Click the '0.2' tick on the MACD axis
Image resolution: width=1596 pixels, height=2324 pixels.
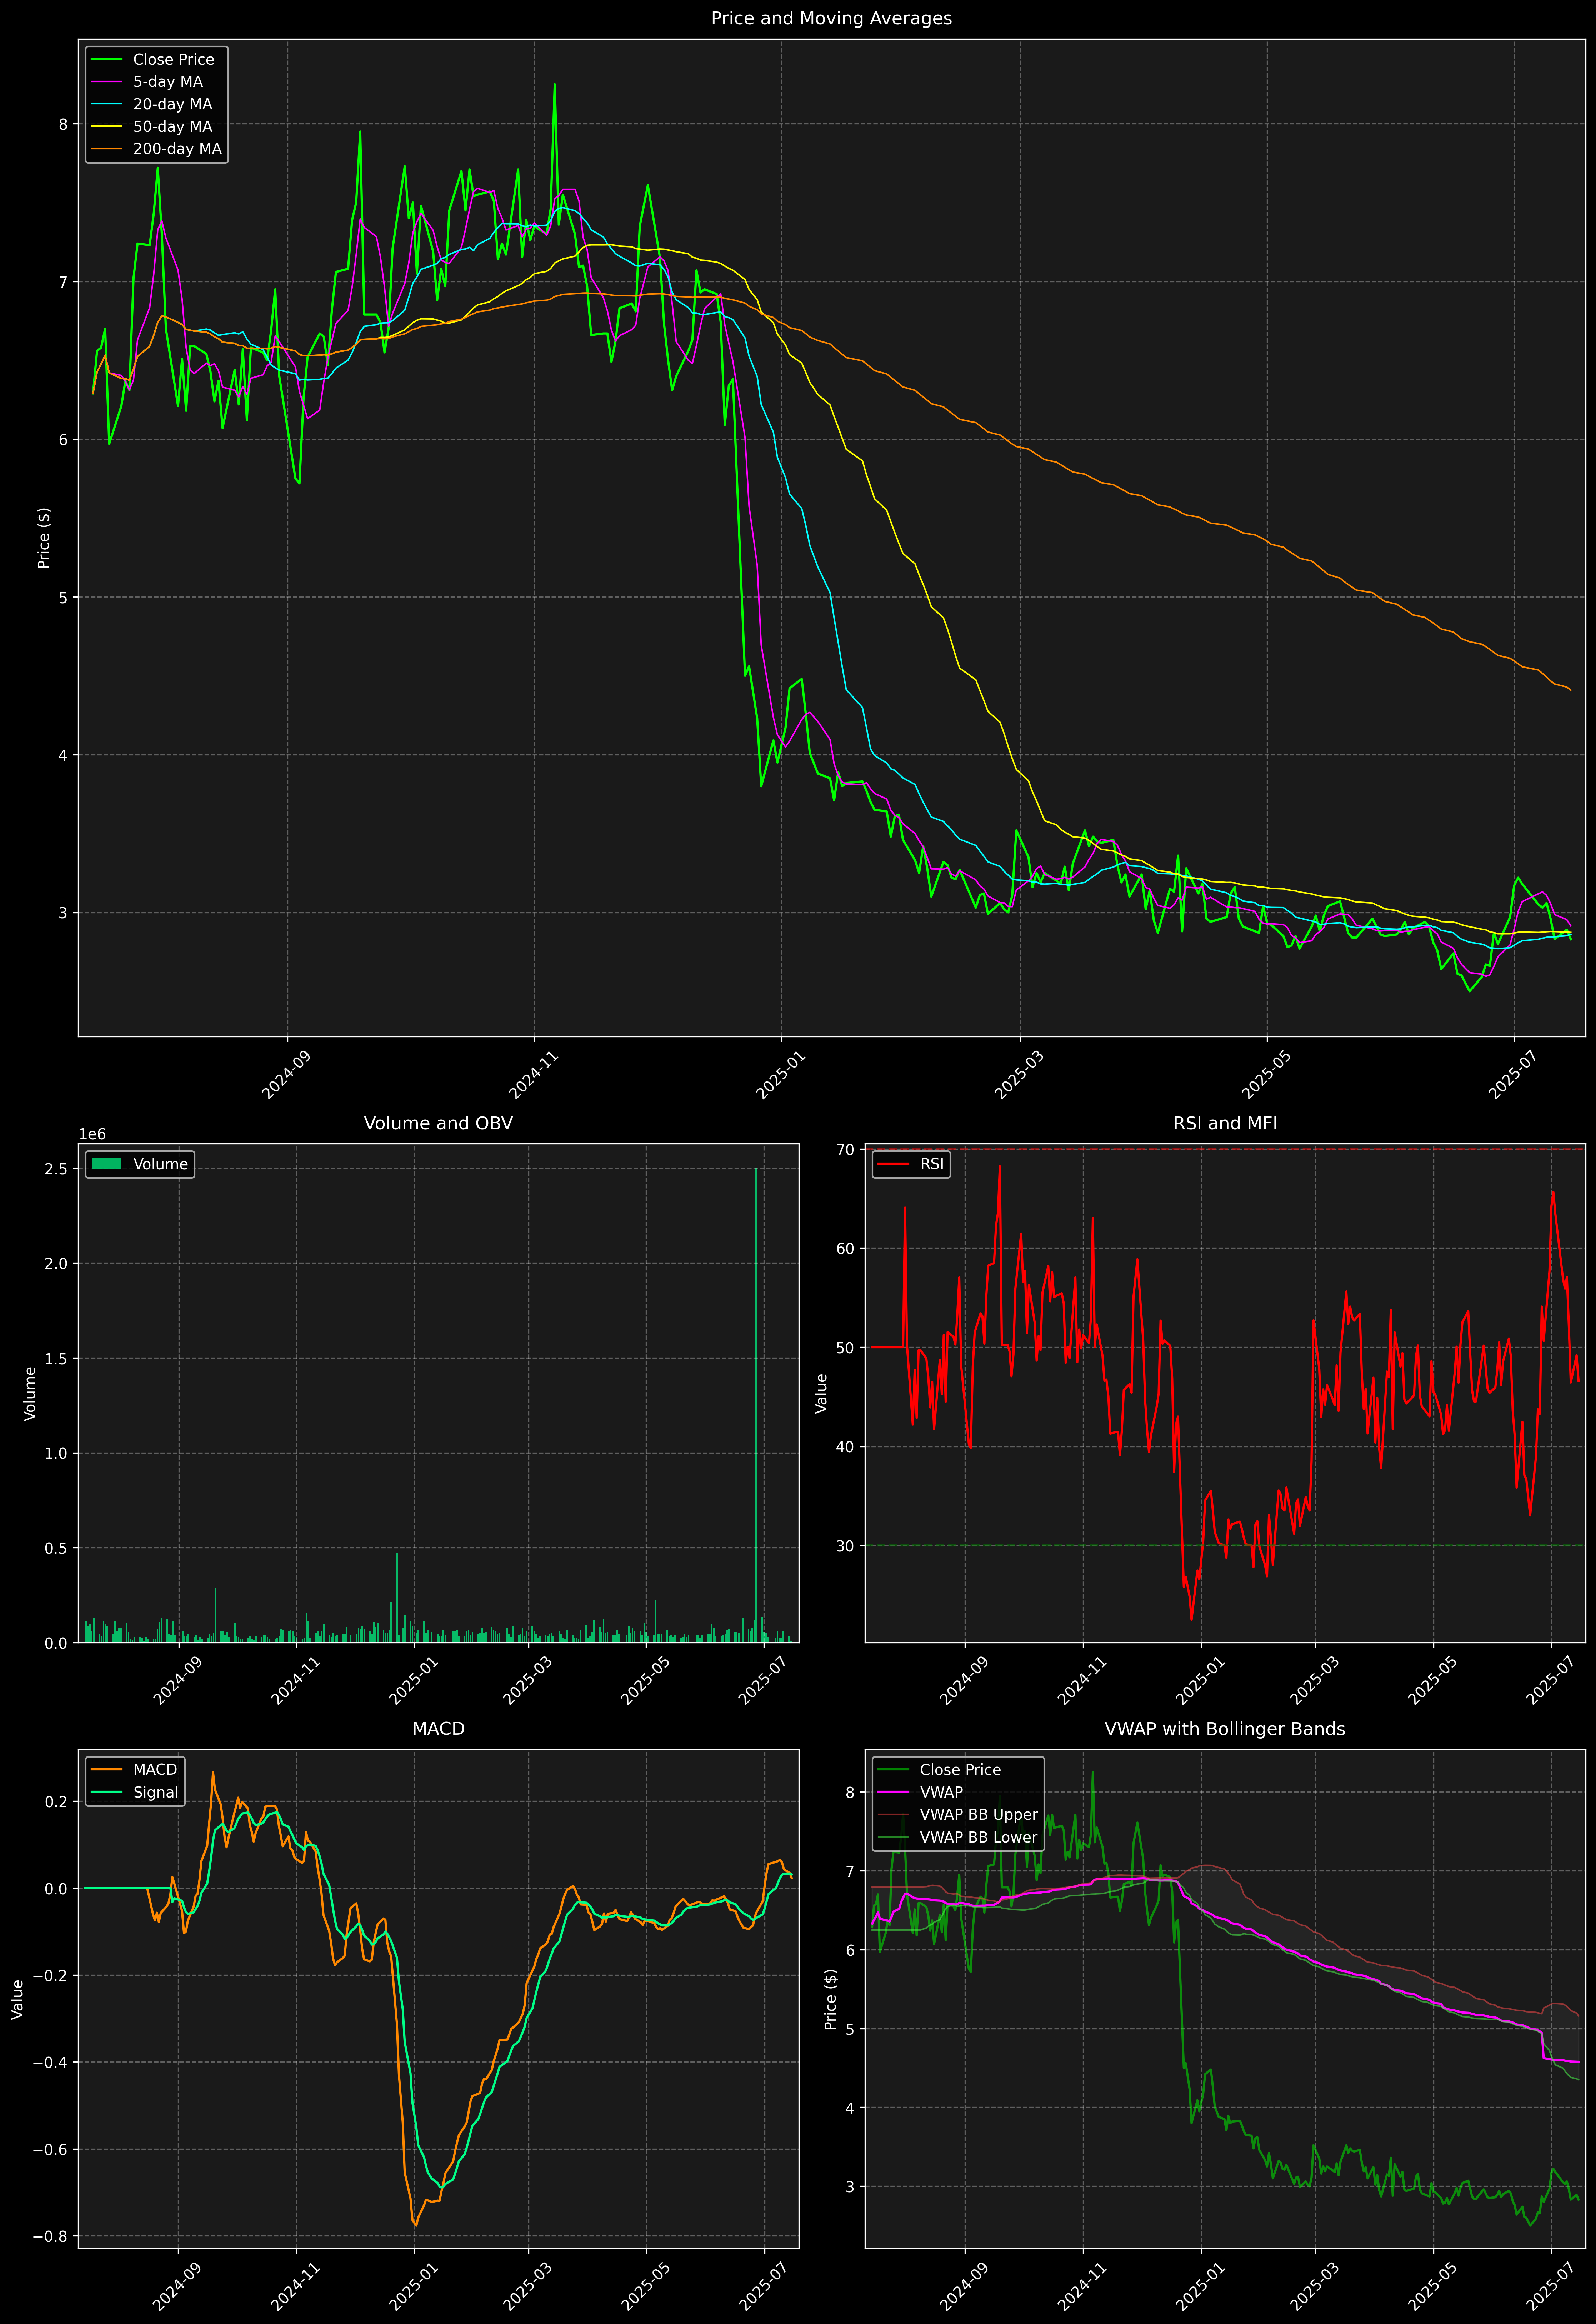pyautogui.click(x=56, y=1802)
